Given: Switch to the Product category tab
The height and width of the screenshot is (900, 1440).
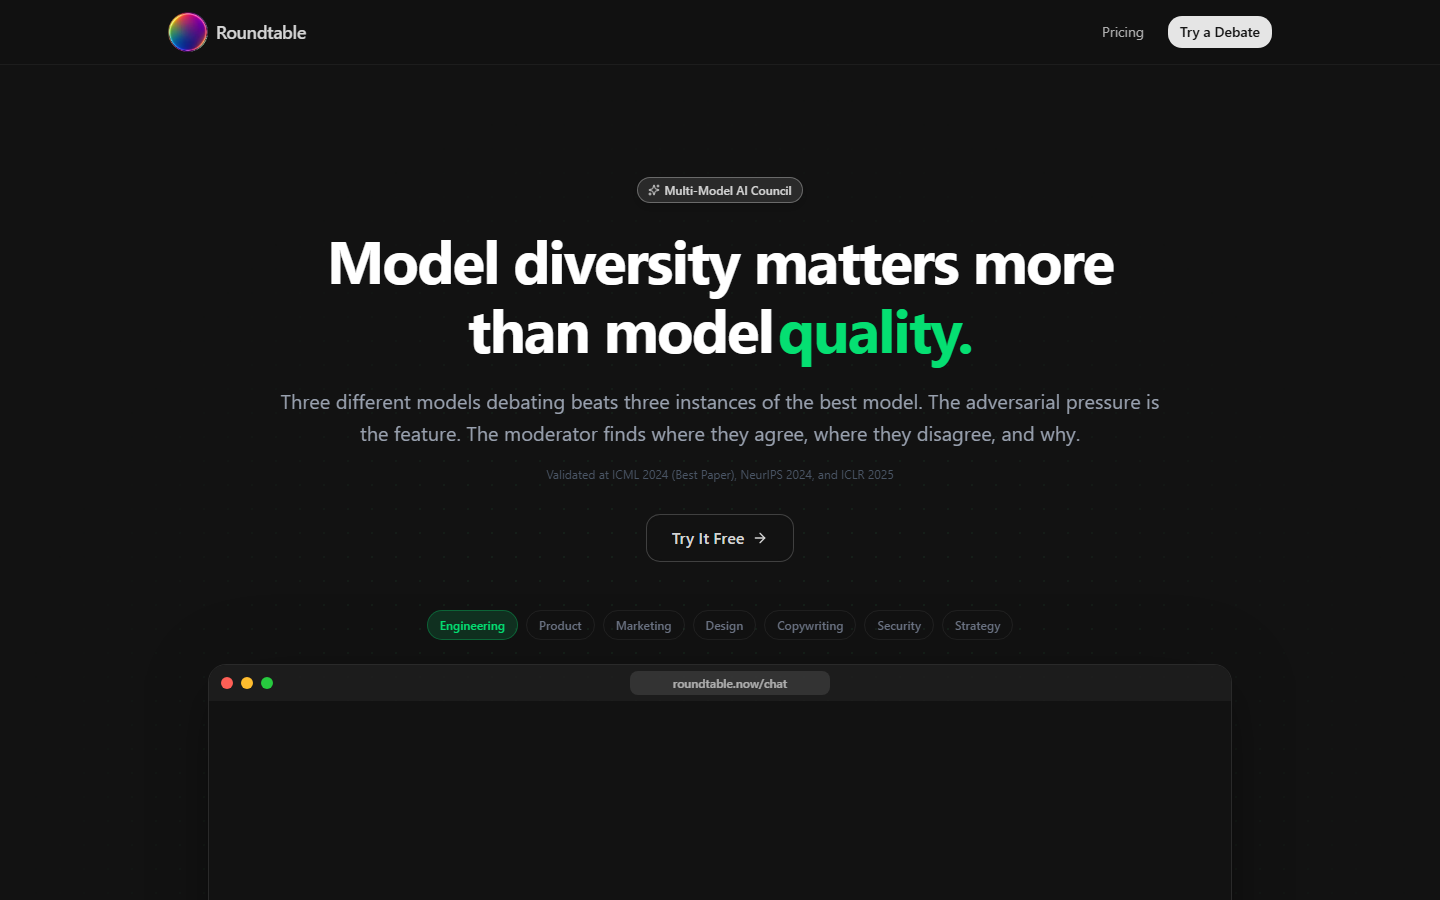Looking at the screenshot, I should pos(560,625).
